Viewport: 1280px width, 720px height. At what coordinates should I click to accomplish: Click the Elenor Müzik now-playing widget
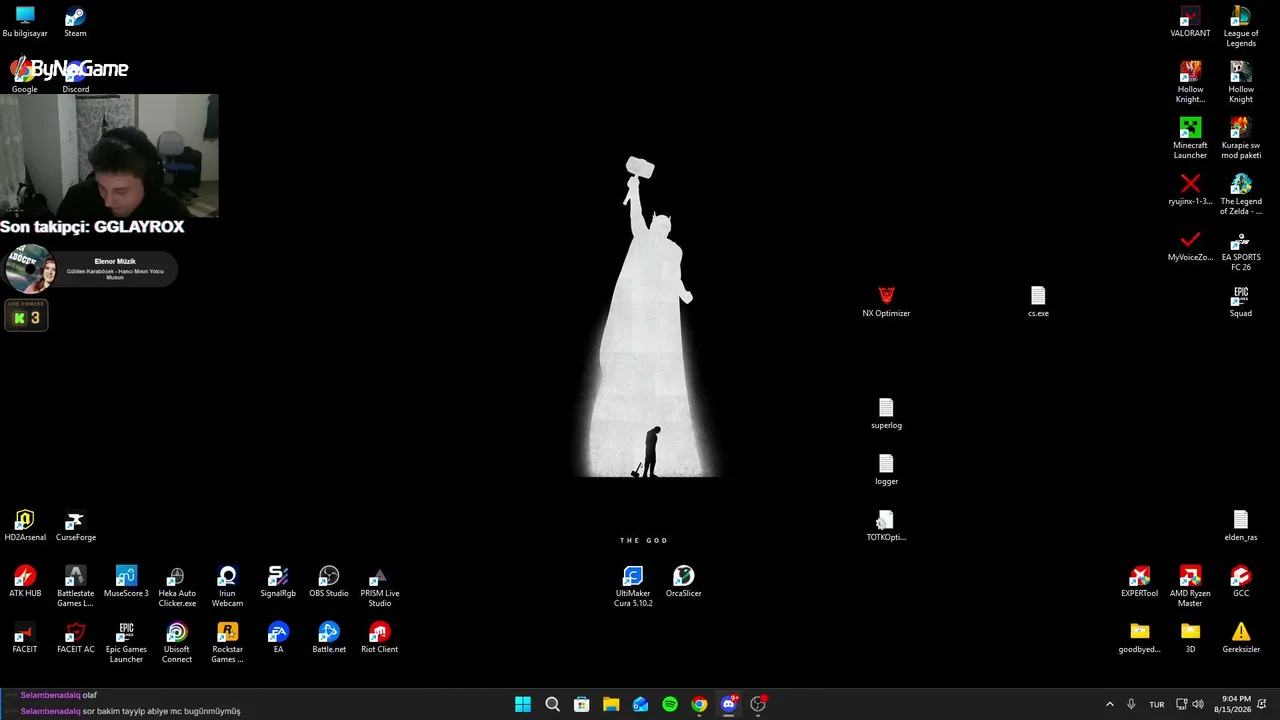(90, 269)
